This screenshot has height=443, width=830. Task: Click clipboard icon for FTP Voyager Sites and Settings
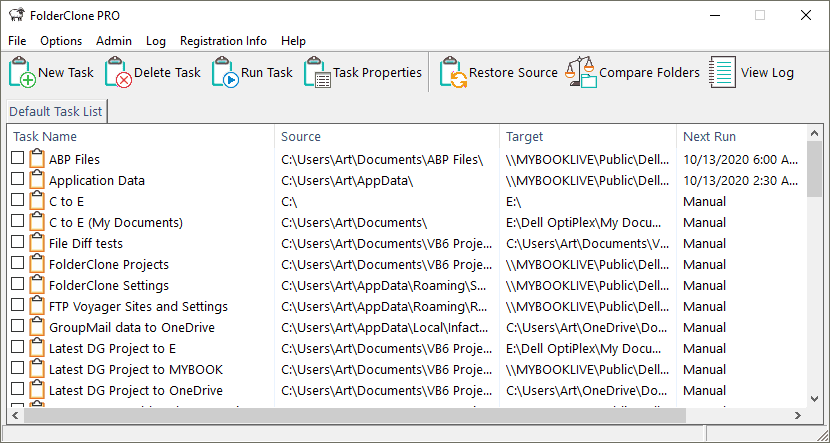(37, 306)
